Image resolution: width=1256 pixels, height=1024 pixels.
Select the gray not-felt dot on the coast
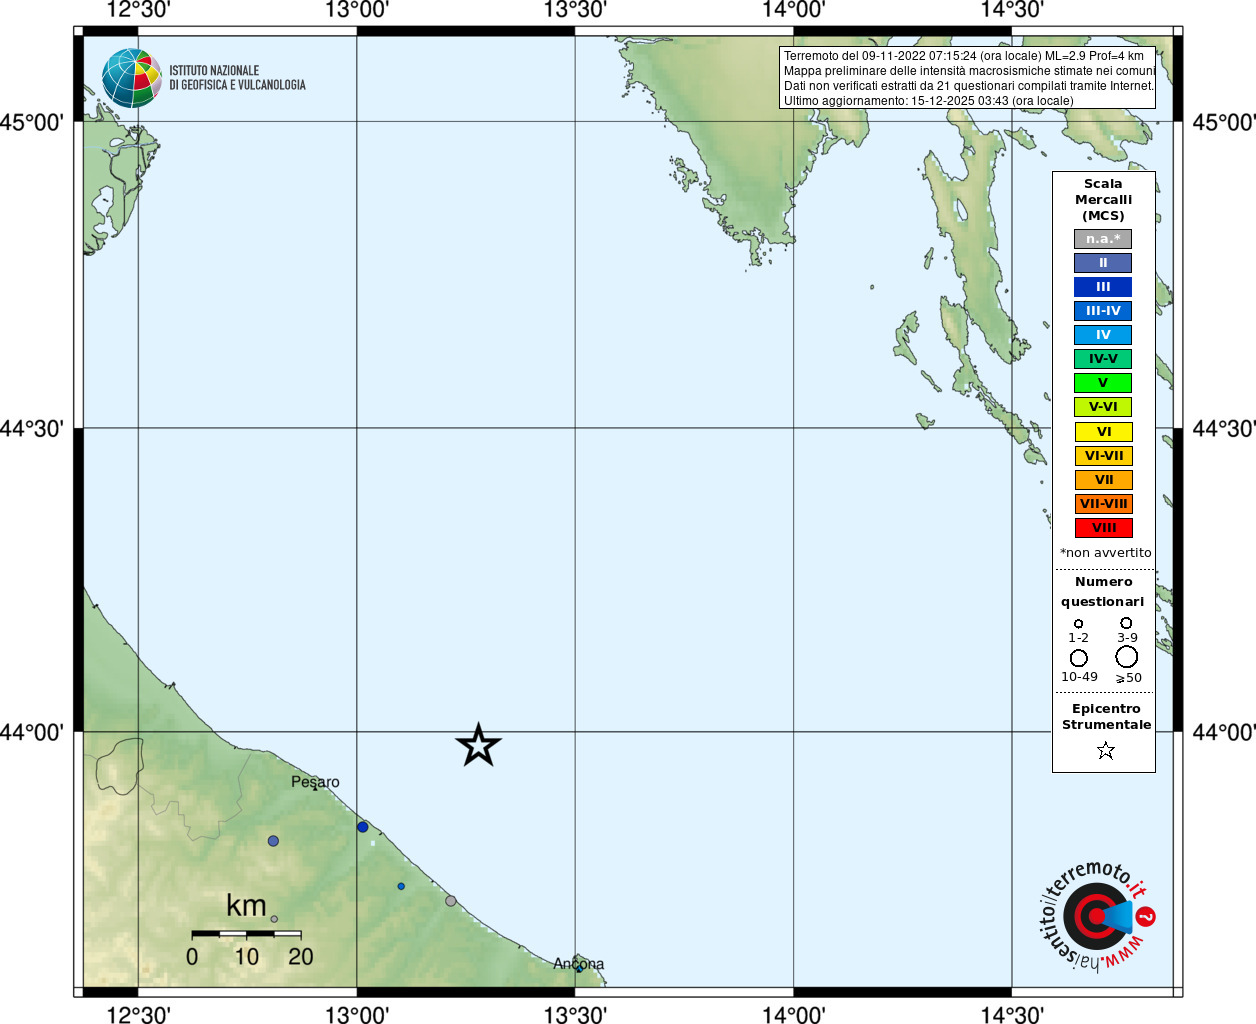[x=451, y=901]
